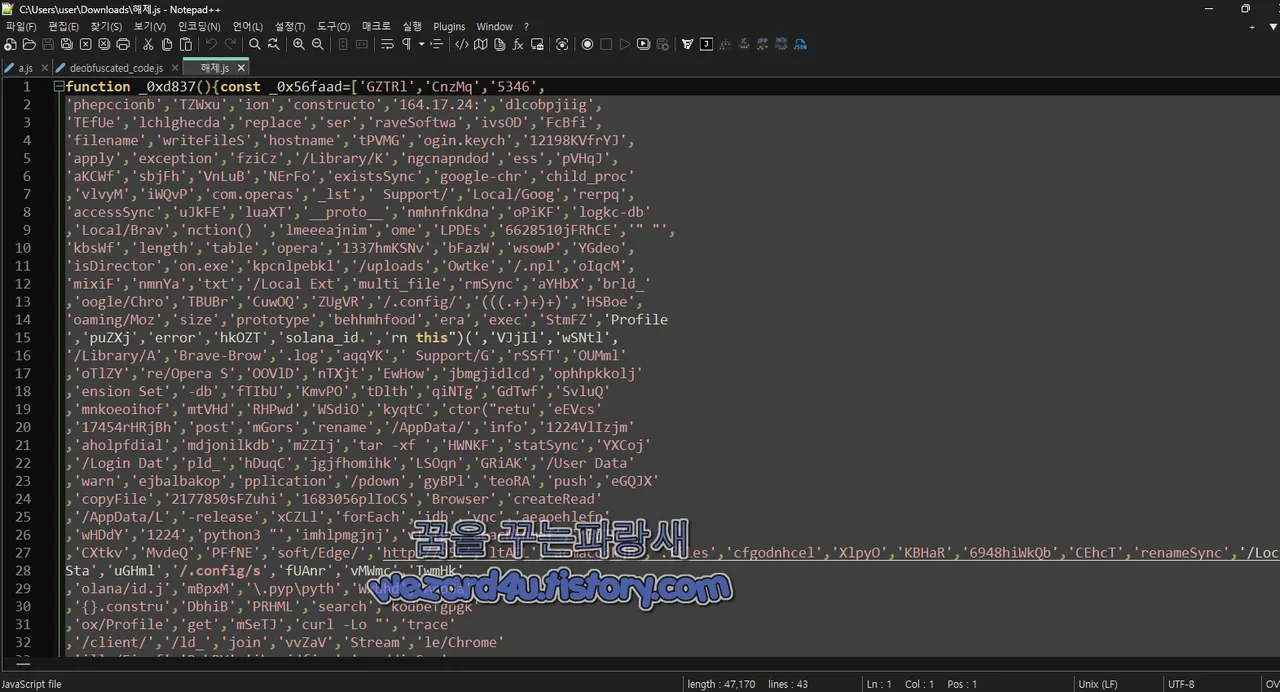Image resolution: width=1280 pixels, height=692 pixels.
Task: Open the 언어(L) menu
Action: pos(248,26)
